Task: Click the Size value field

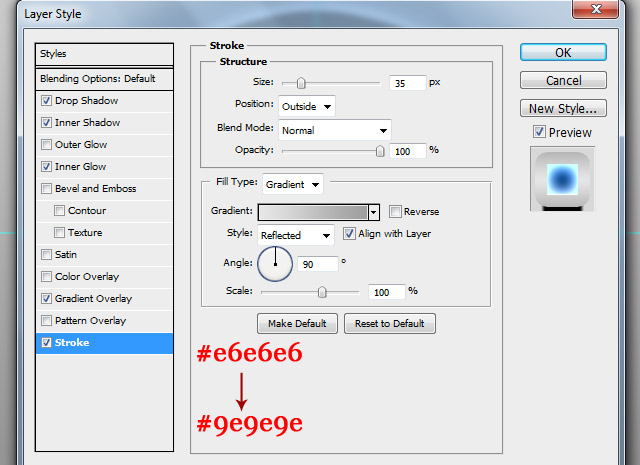Action: coord(407,83)
